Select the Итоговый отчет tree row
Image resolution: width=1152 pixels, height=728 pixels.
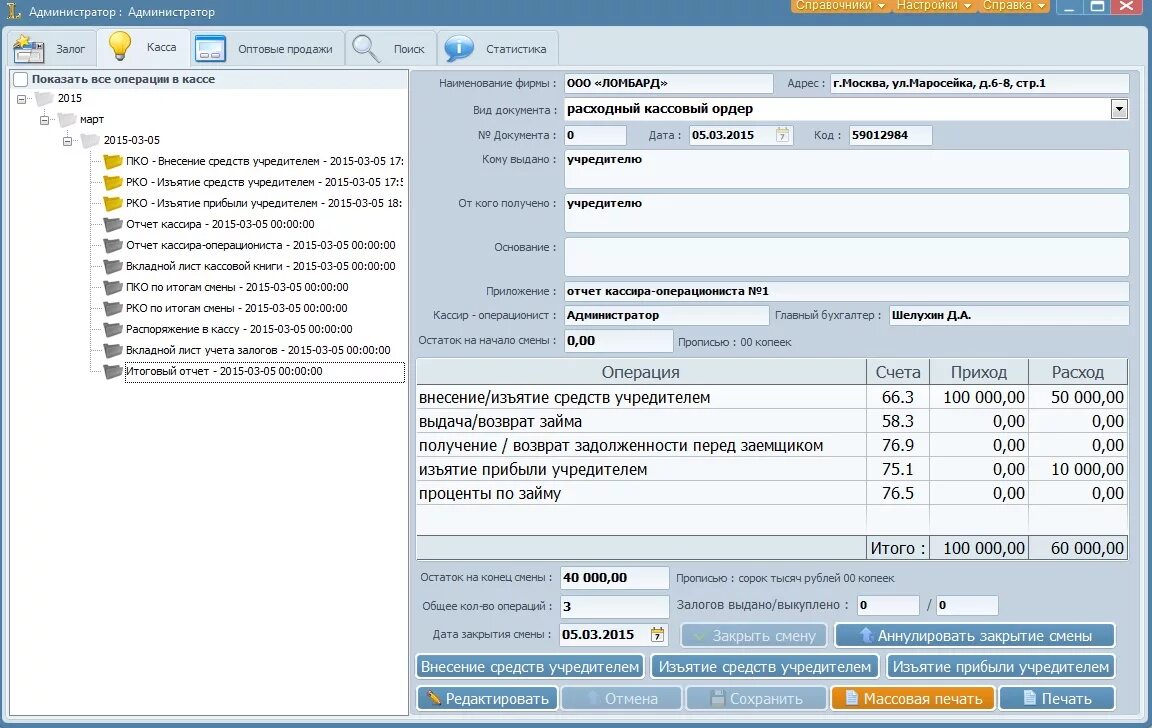(264, 372)
